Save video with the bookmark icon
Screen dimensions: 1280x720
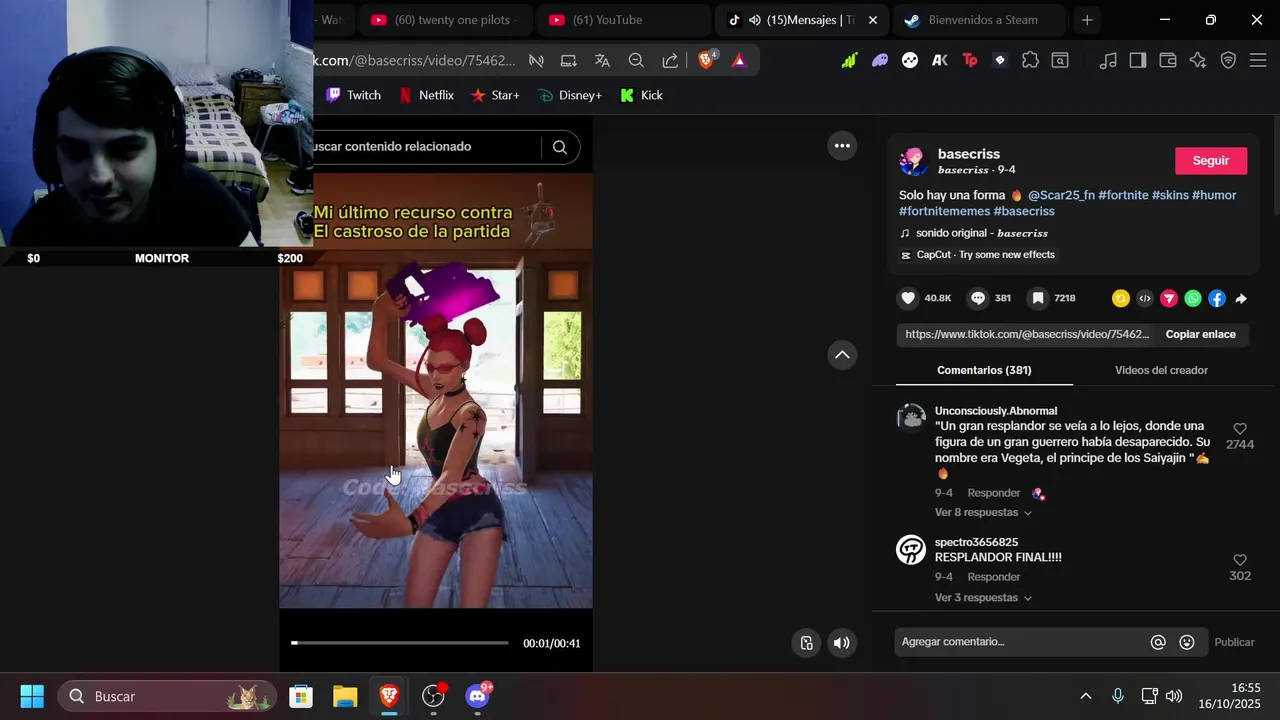pyautogui.click(x=1038, y=298)
